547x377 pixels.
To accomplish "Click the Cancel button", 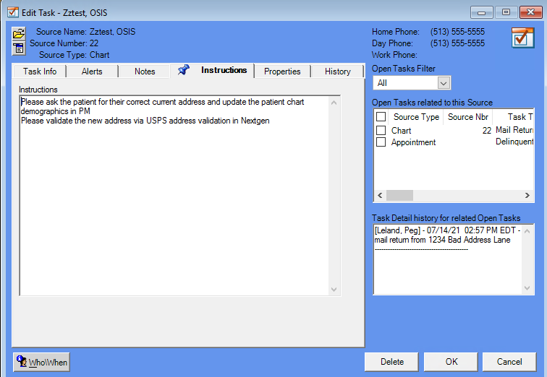I will (509, 362).
